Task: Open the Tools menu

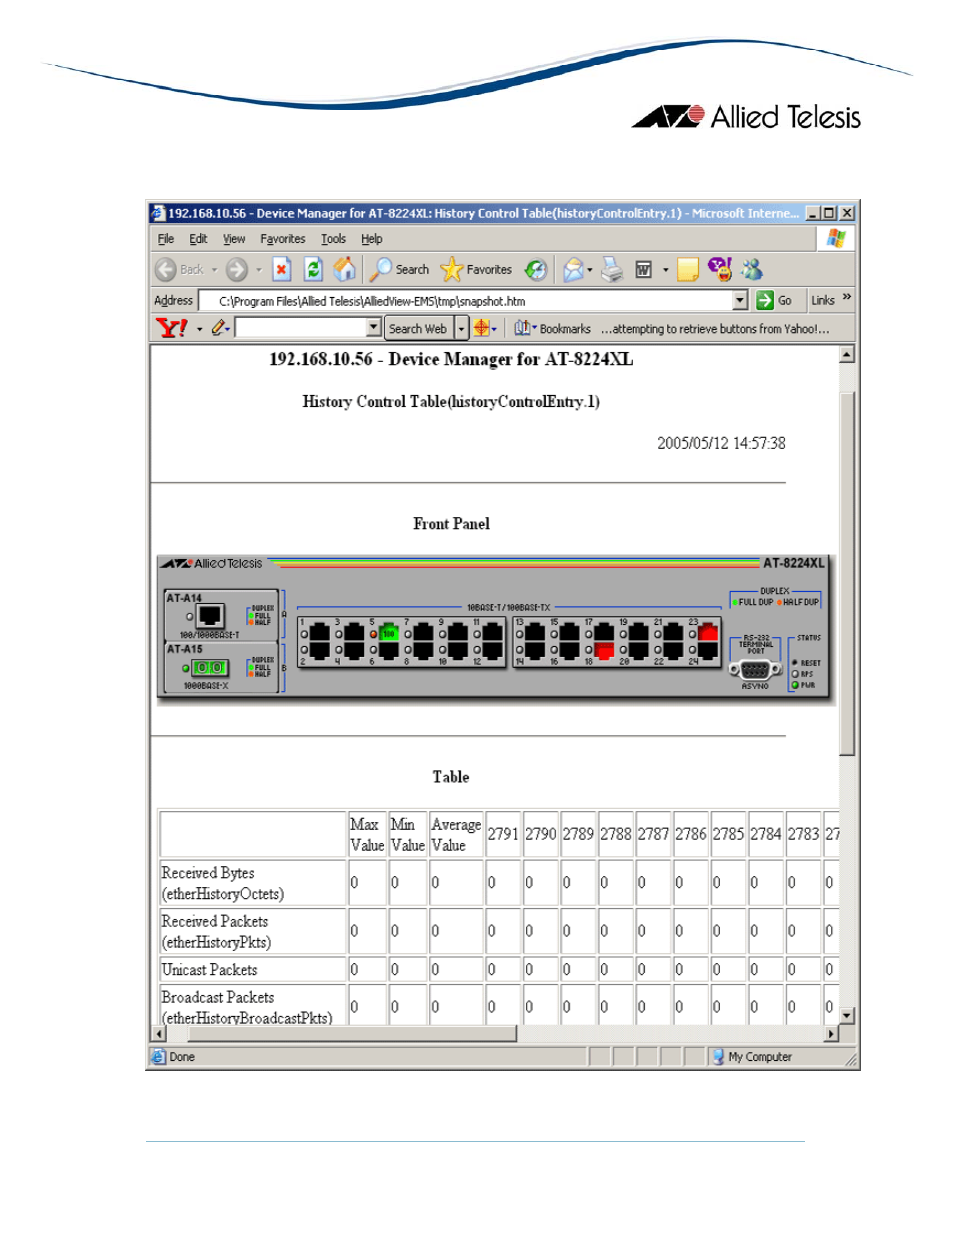Action: tap(333, 239)
